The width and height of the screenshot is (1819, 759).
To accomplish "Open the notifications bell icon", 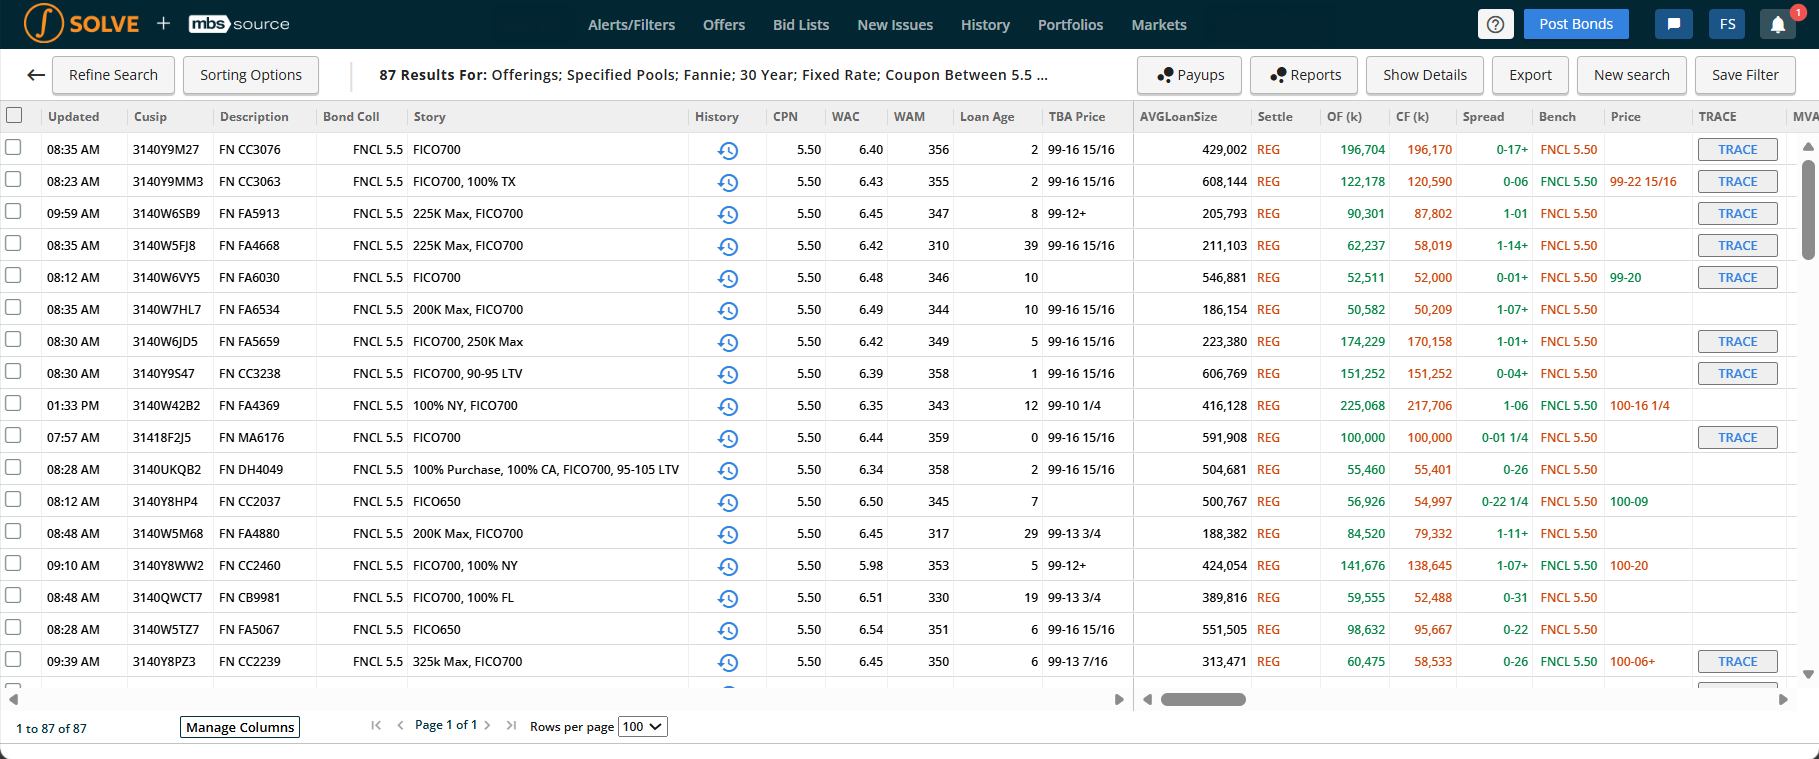I will (1778, 25).
